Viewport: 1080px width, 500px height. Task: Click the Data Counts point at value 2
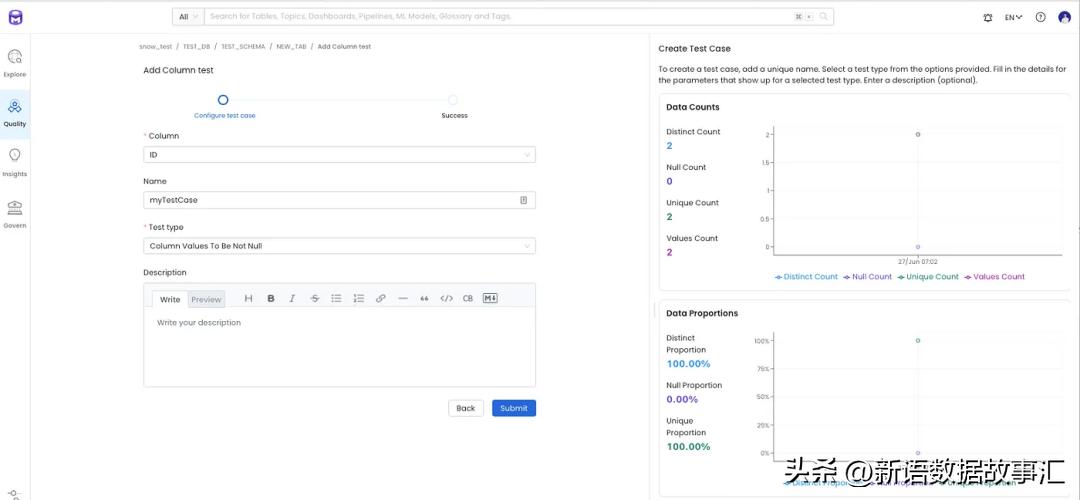click(917, 134)
